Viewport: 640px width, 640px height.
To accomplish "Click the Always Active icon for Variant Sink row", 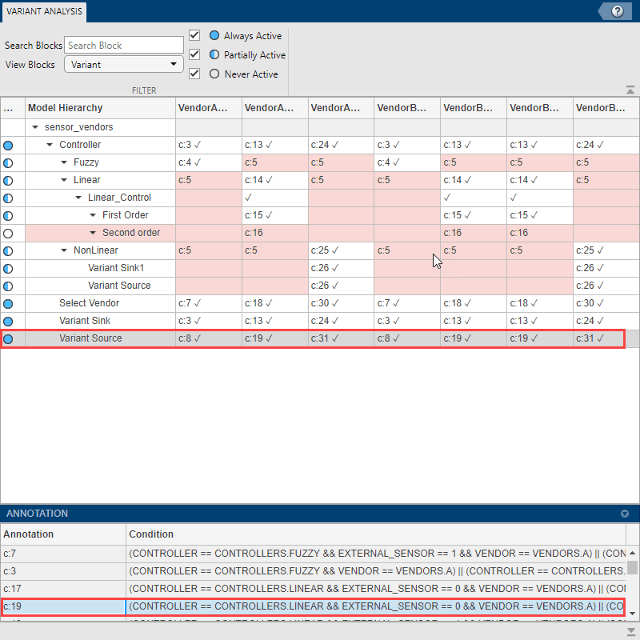I will [x=8, y=321].
